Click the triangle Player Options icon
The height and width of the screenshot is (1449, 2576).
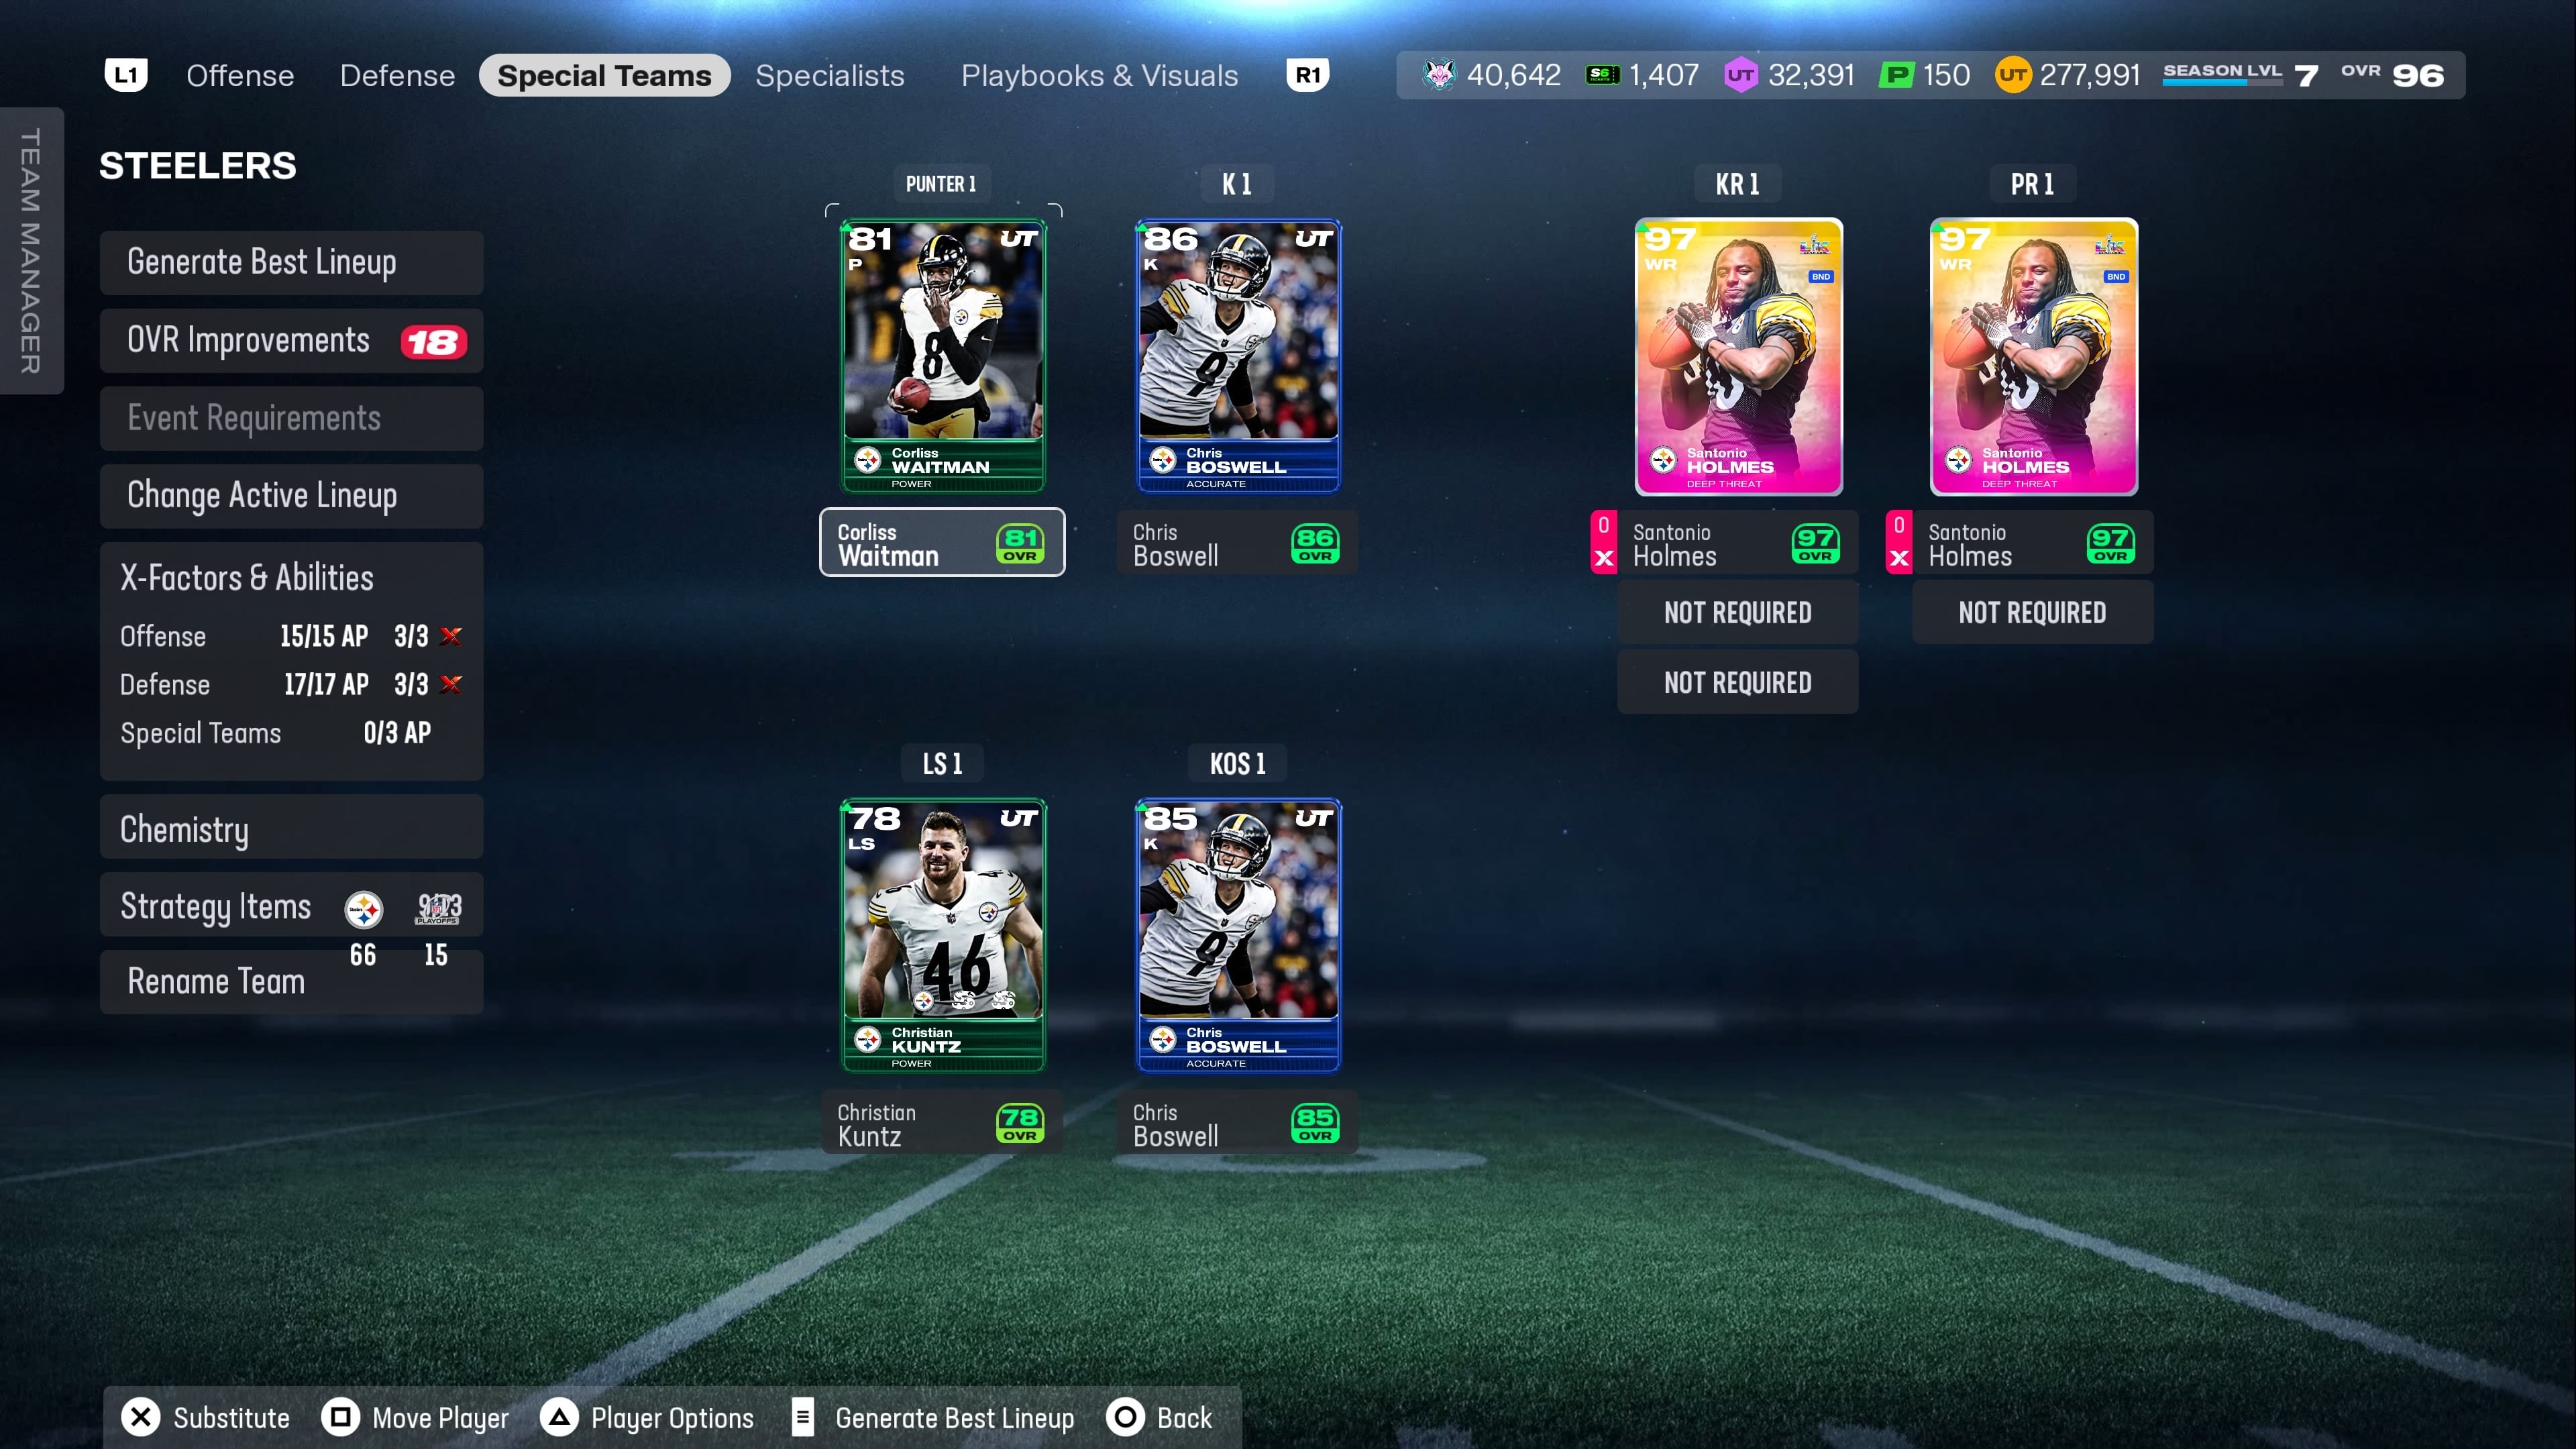click(x=559, y=1417)
